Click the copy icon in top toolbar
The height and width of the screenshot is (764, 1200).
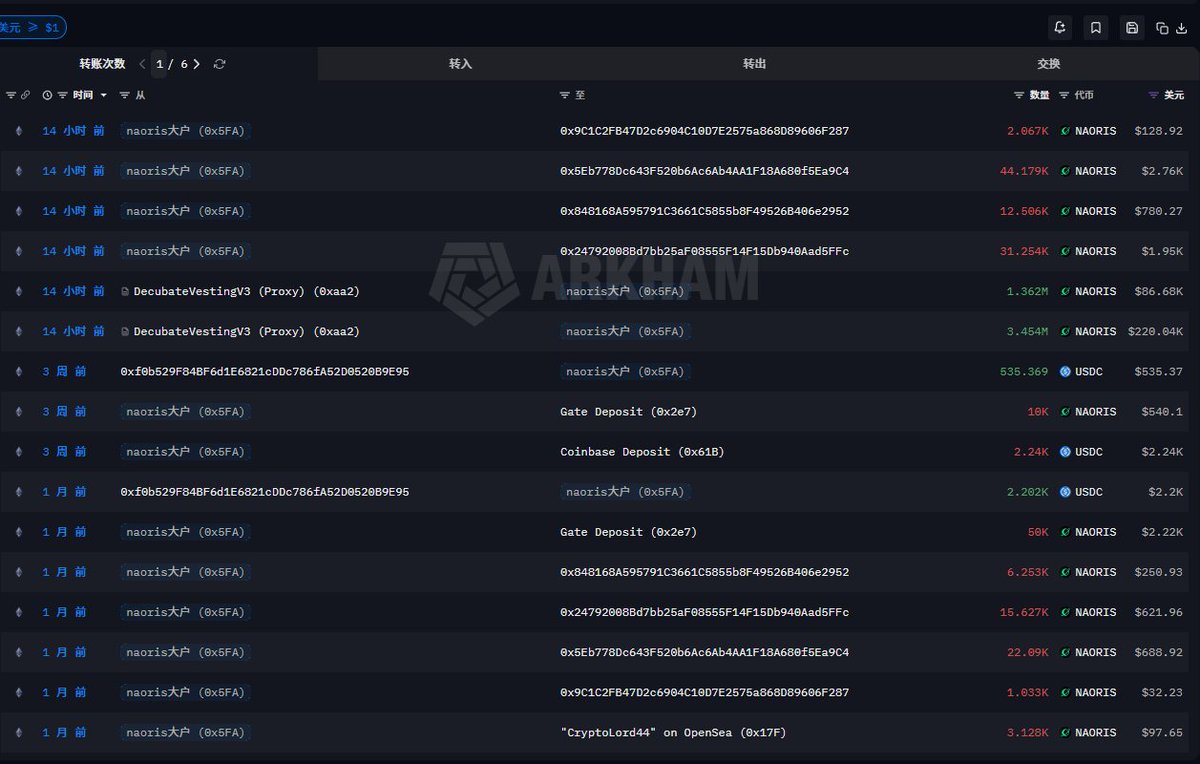tap(1162, 28)
